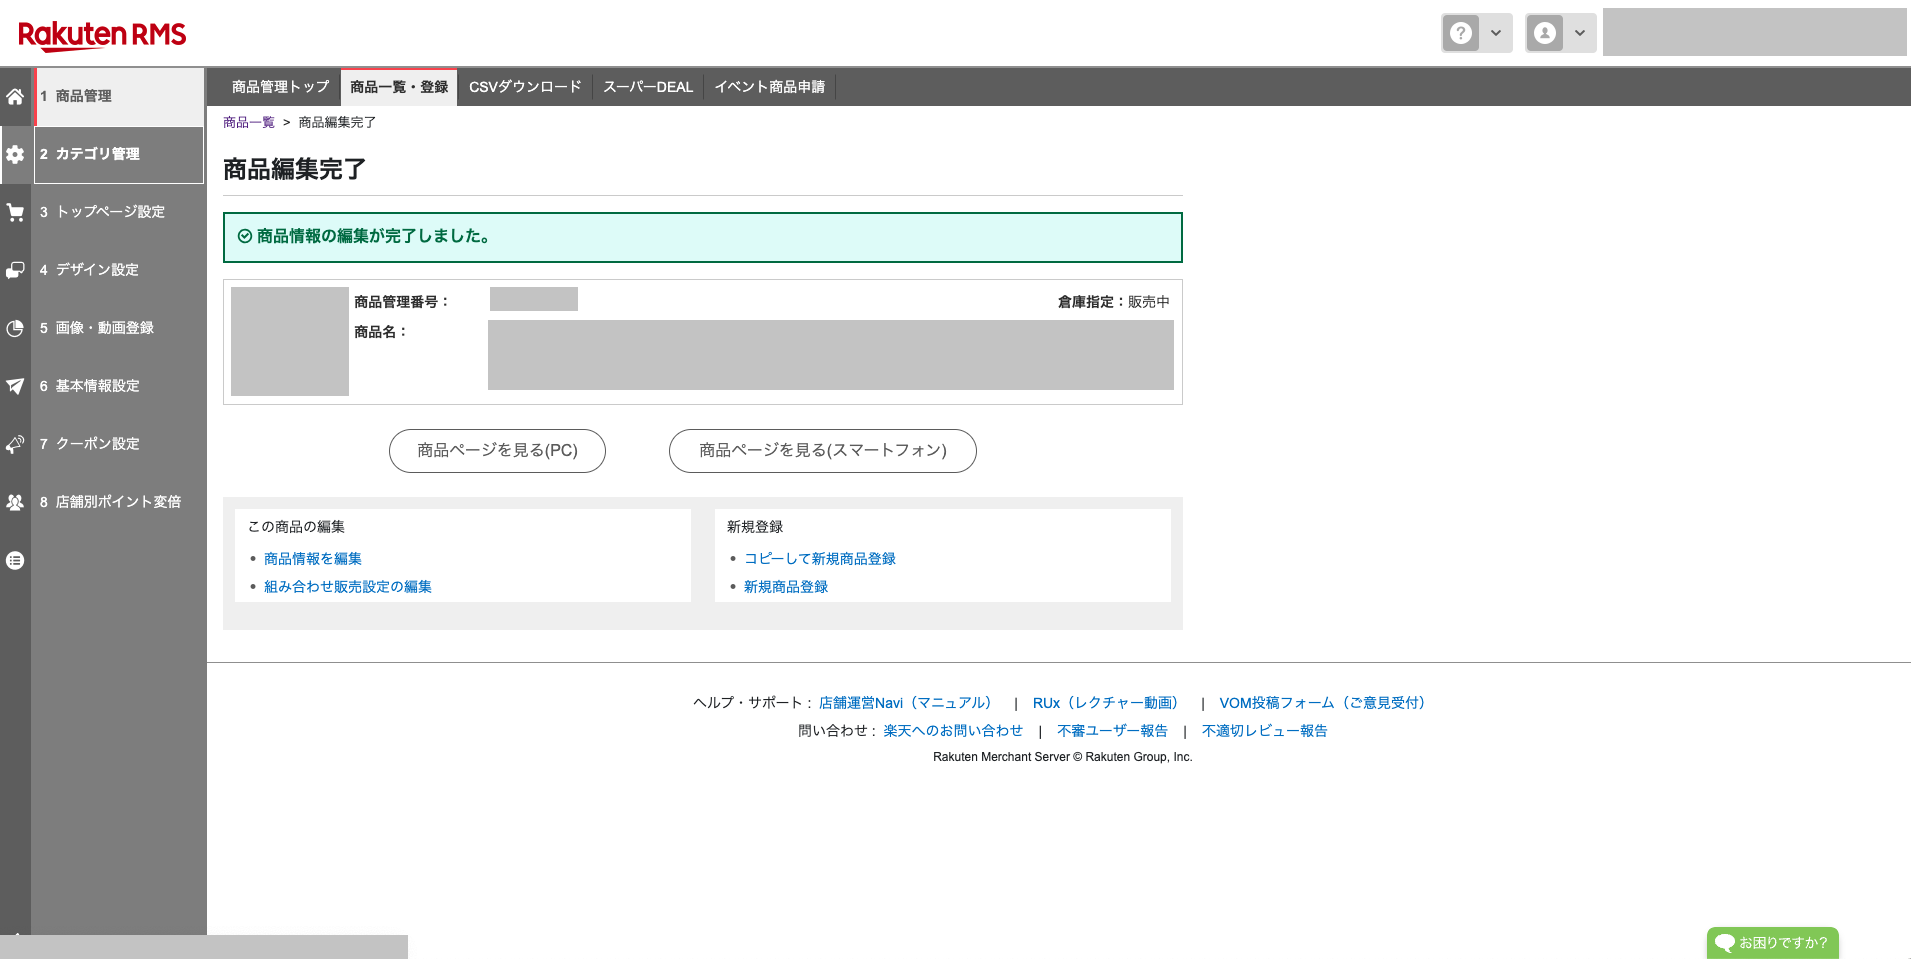Click the paper plane icon for 基本情報設定

15,386
